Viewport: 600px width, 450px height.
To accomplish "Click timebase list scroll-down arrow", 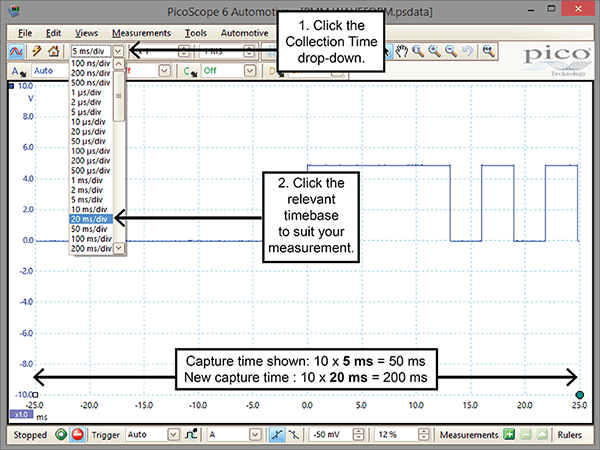I will (x=119, y=248).
